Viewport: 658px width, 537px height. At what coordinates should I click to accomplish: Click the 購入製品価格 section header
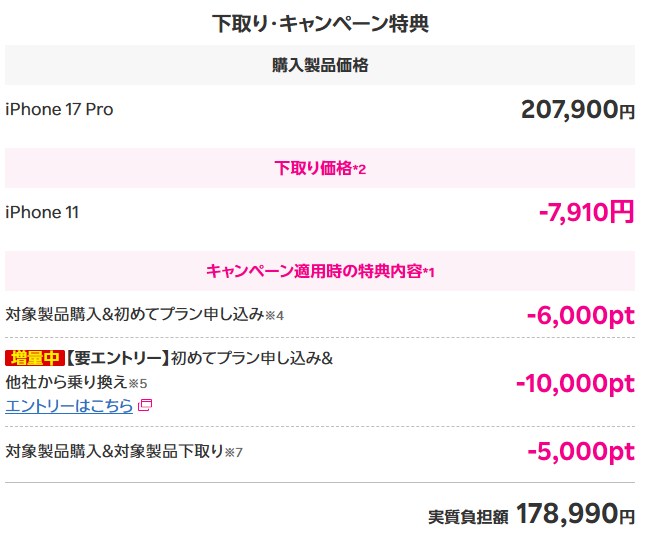coord(320,66)
